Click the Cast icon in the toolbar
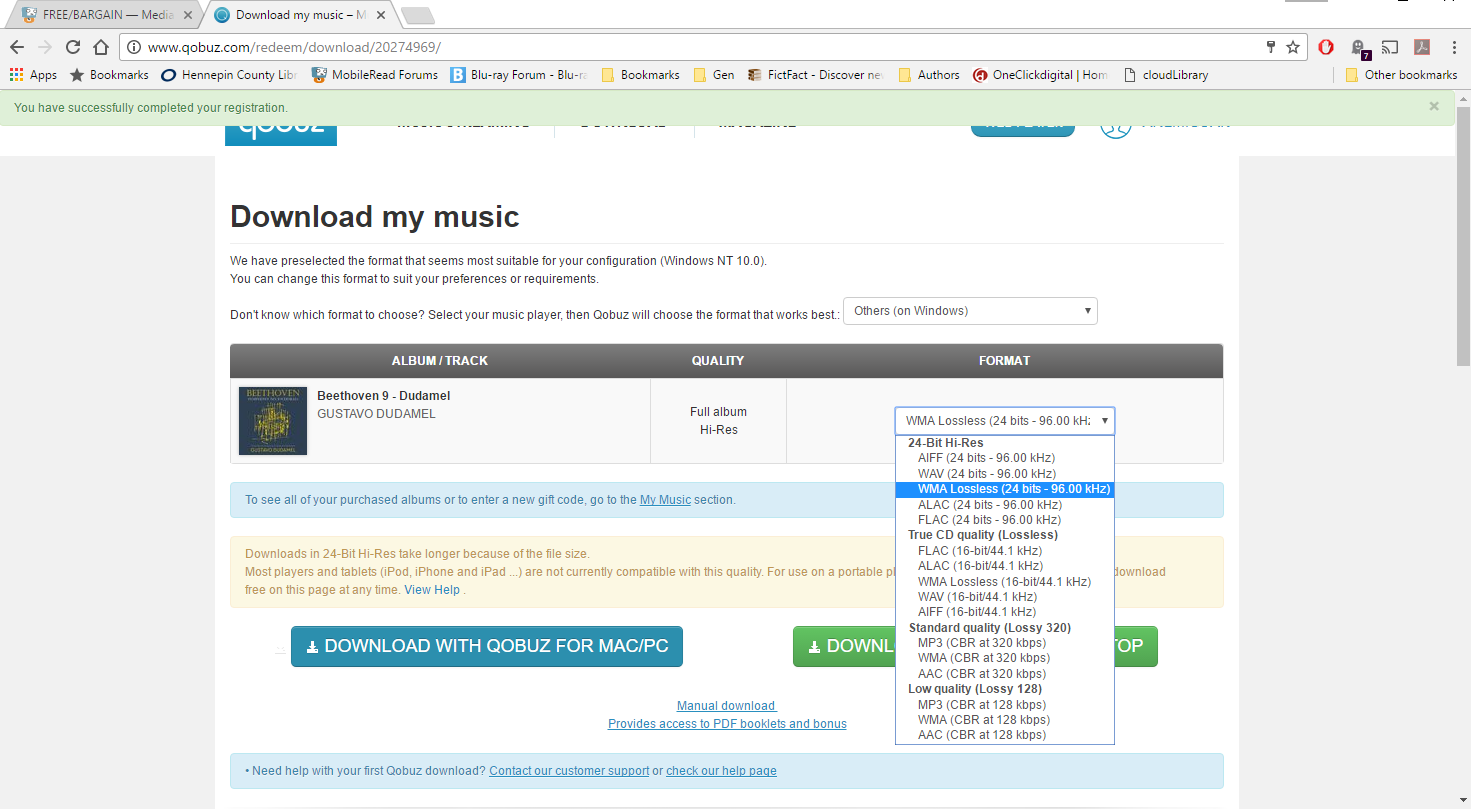This screenshot has width=1471, height=809. coord(1390,47)
